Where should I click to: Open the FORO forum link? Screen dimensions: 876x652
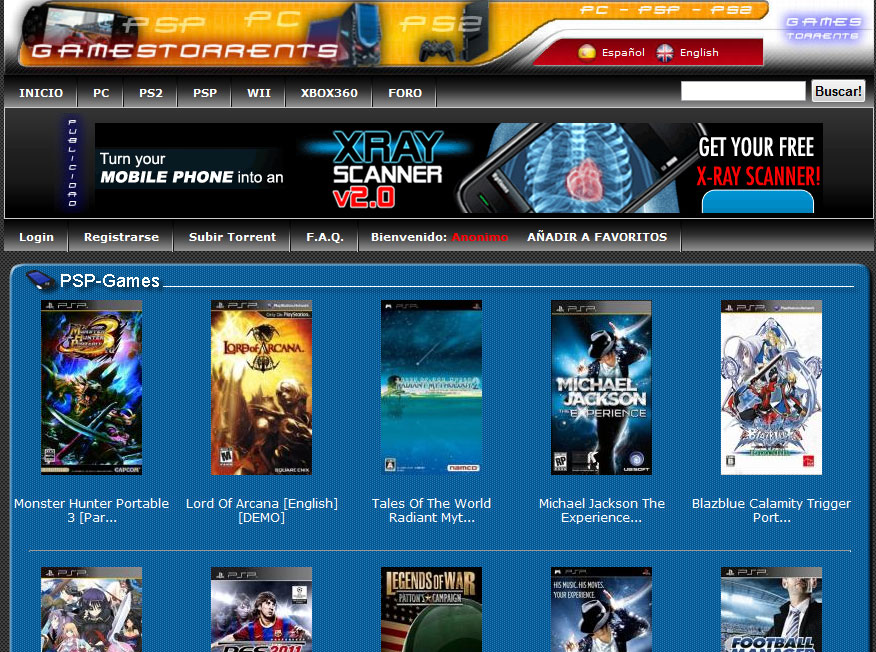pos(405,93)
